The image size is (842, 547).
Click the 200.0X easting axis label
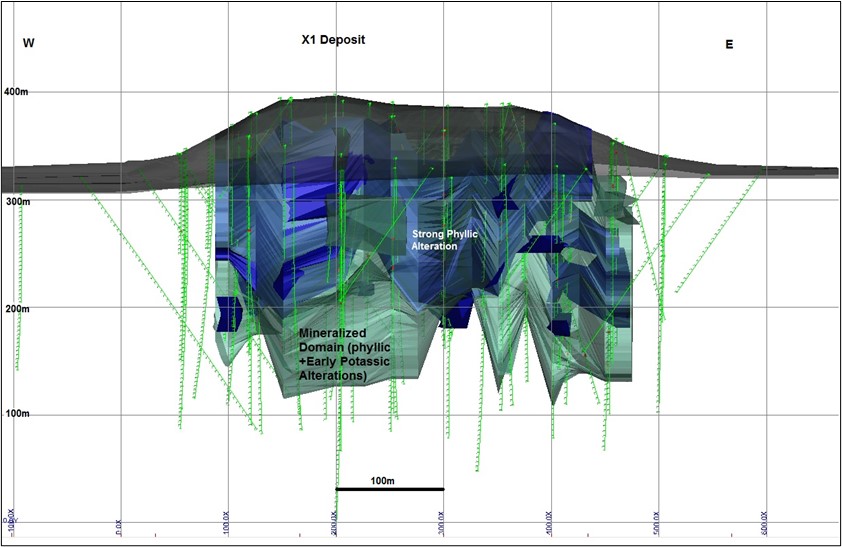(x=334, y=523)
